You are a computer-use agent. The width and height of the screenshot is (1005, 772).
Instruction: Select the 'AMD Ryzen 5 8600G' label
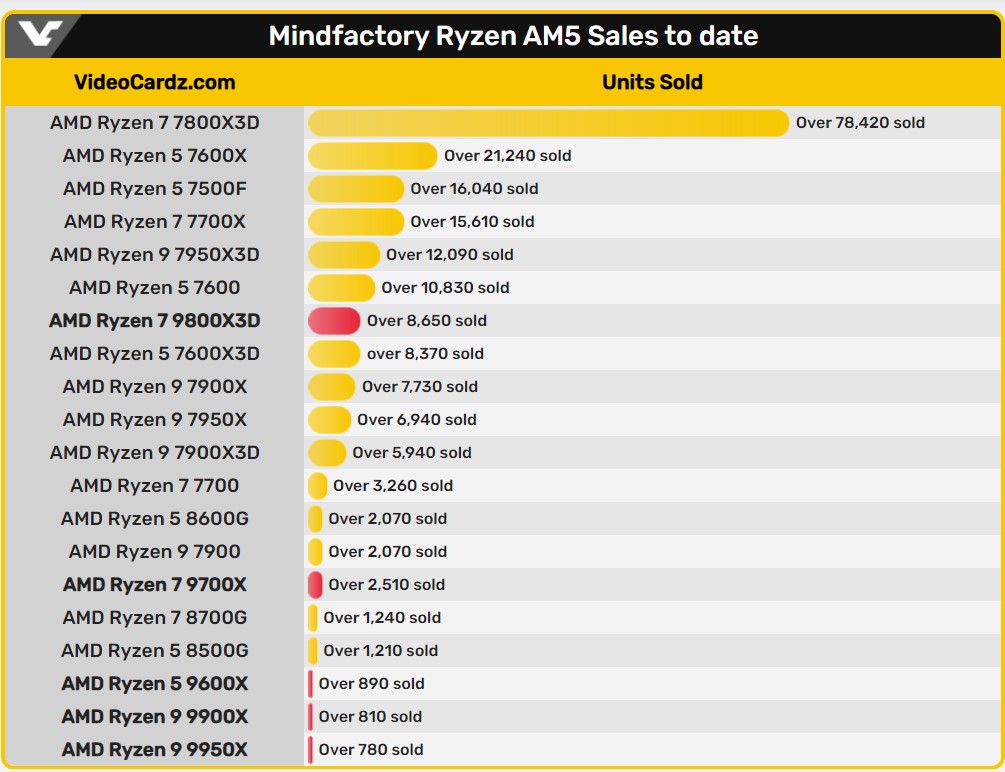point(154,519)
